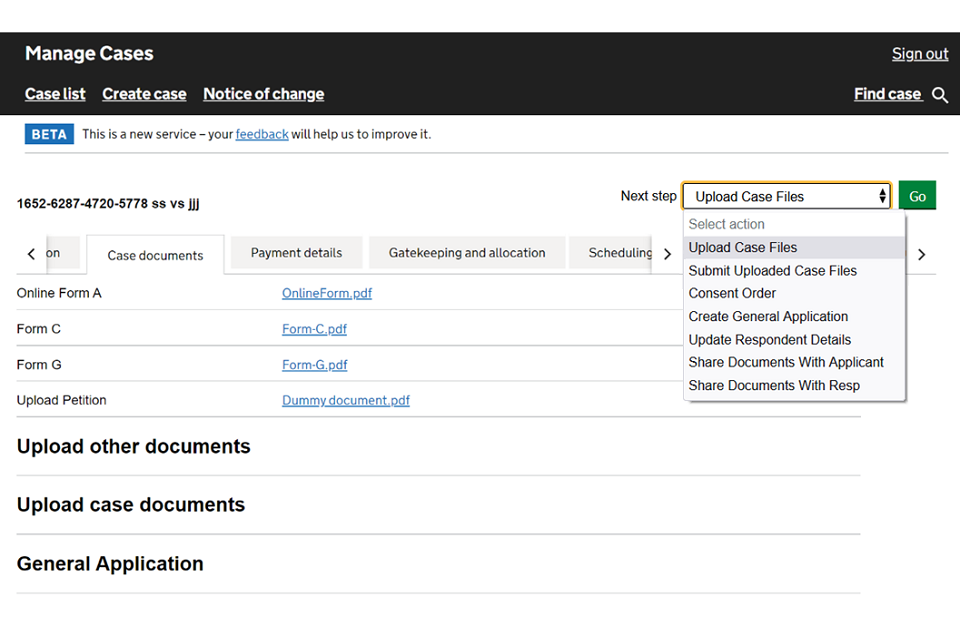Select Update Respondent Details option

click(769, 339)
